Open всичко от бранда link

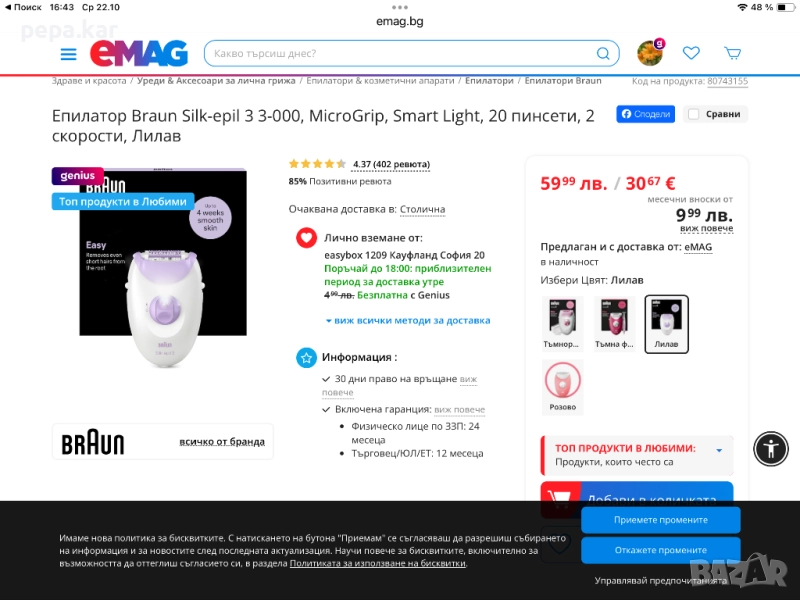[x=222, y=442]
